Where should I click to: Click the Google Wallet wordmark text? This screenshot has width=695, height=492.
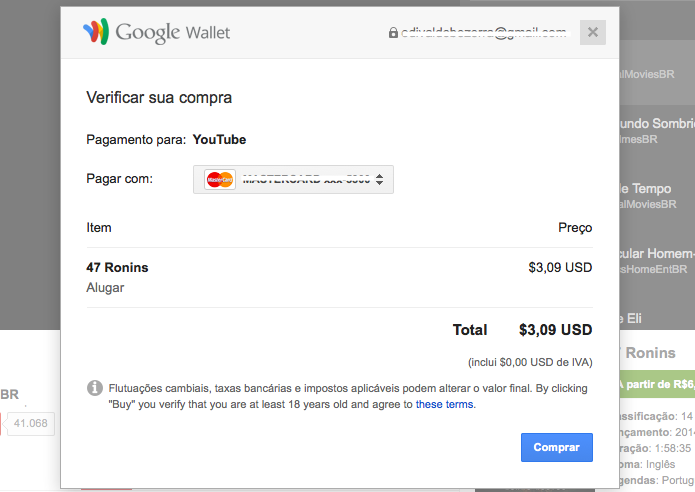click(173, 32)
